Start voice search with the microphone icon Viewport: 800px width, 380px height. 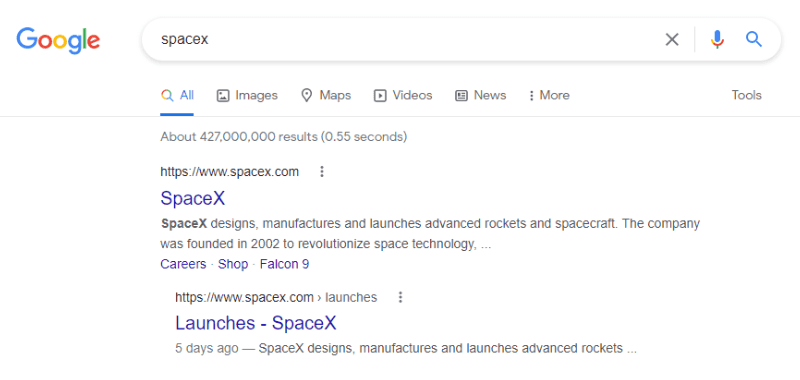[717, 39]
